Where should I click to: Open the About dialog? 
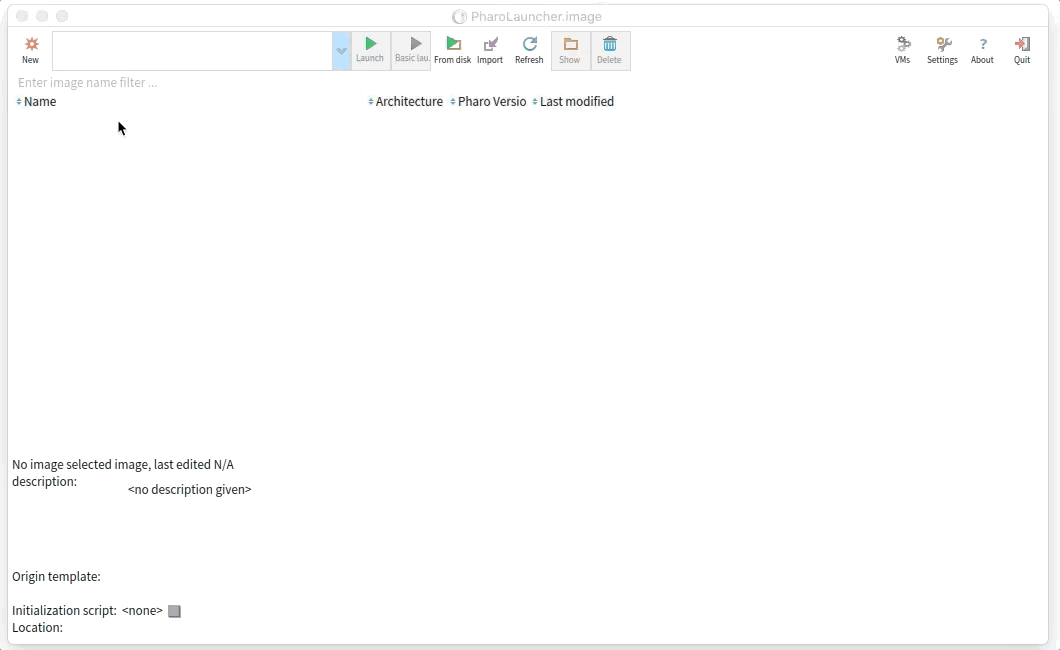(x=982, y=51)
